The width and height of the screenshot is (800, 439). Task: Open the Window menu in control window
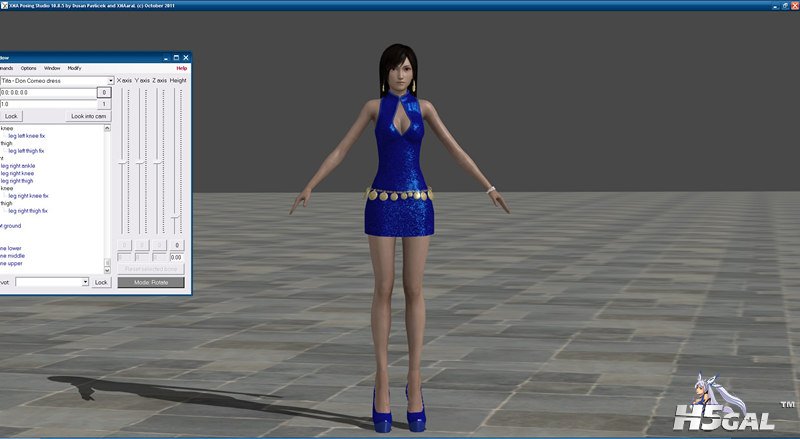pyautogui.click(x=52, y=68)
